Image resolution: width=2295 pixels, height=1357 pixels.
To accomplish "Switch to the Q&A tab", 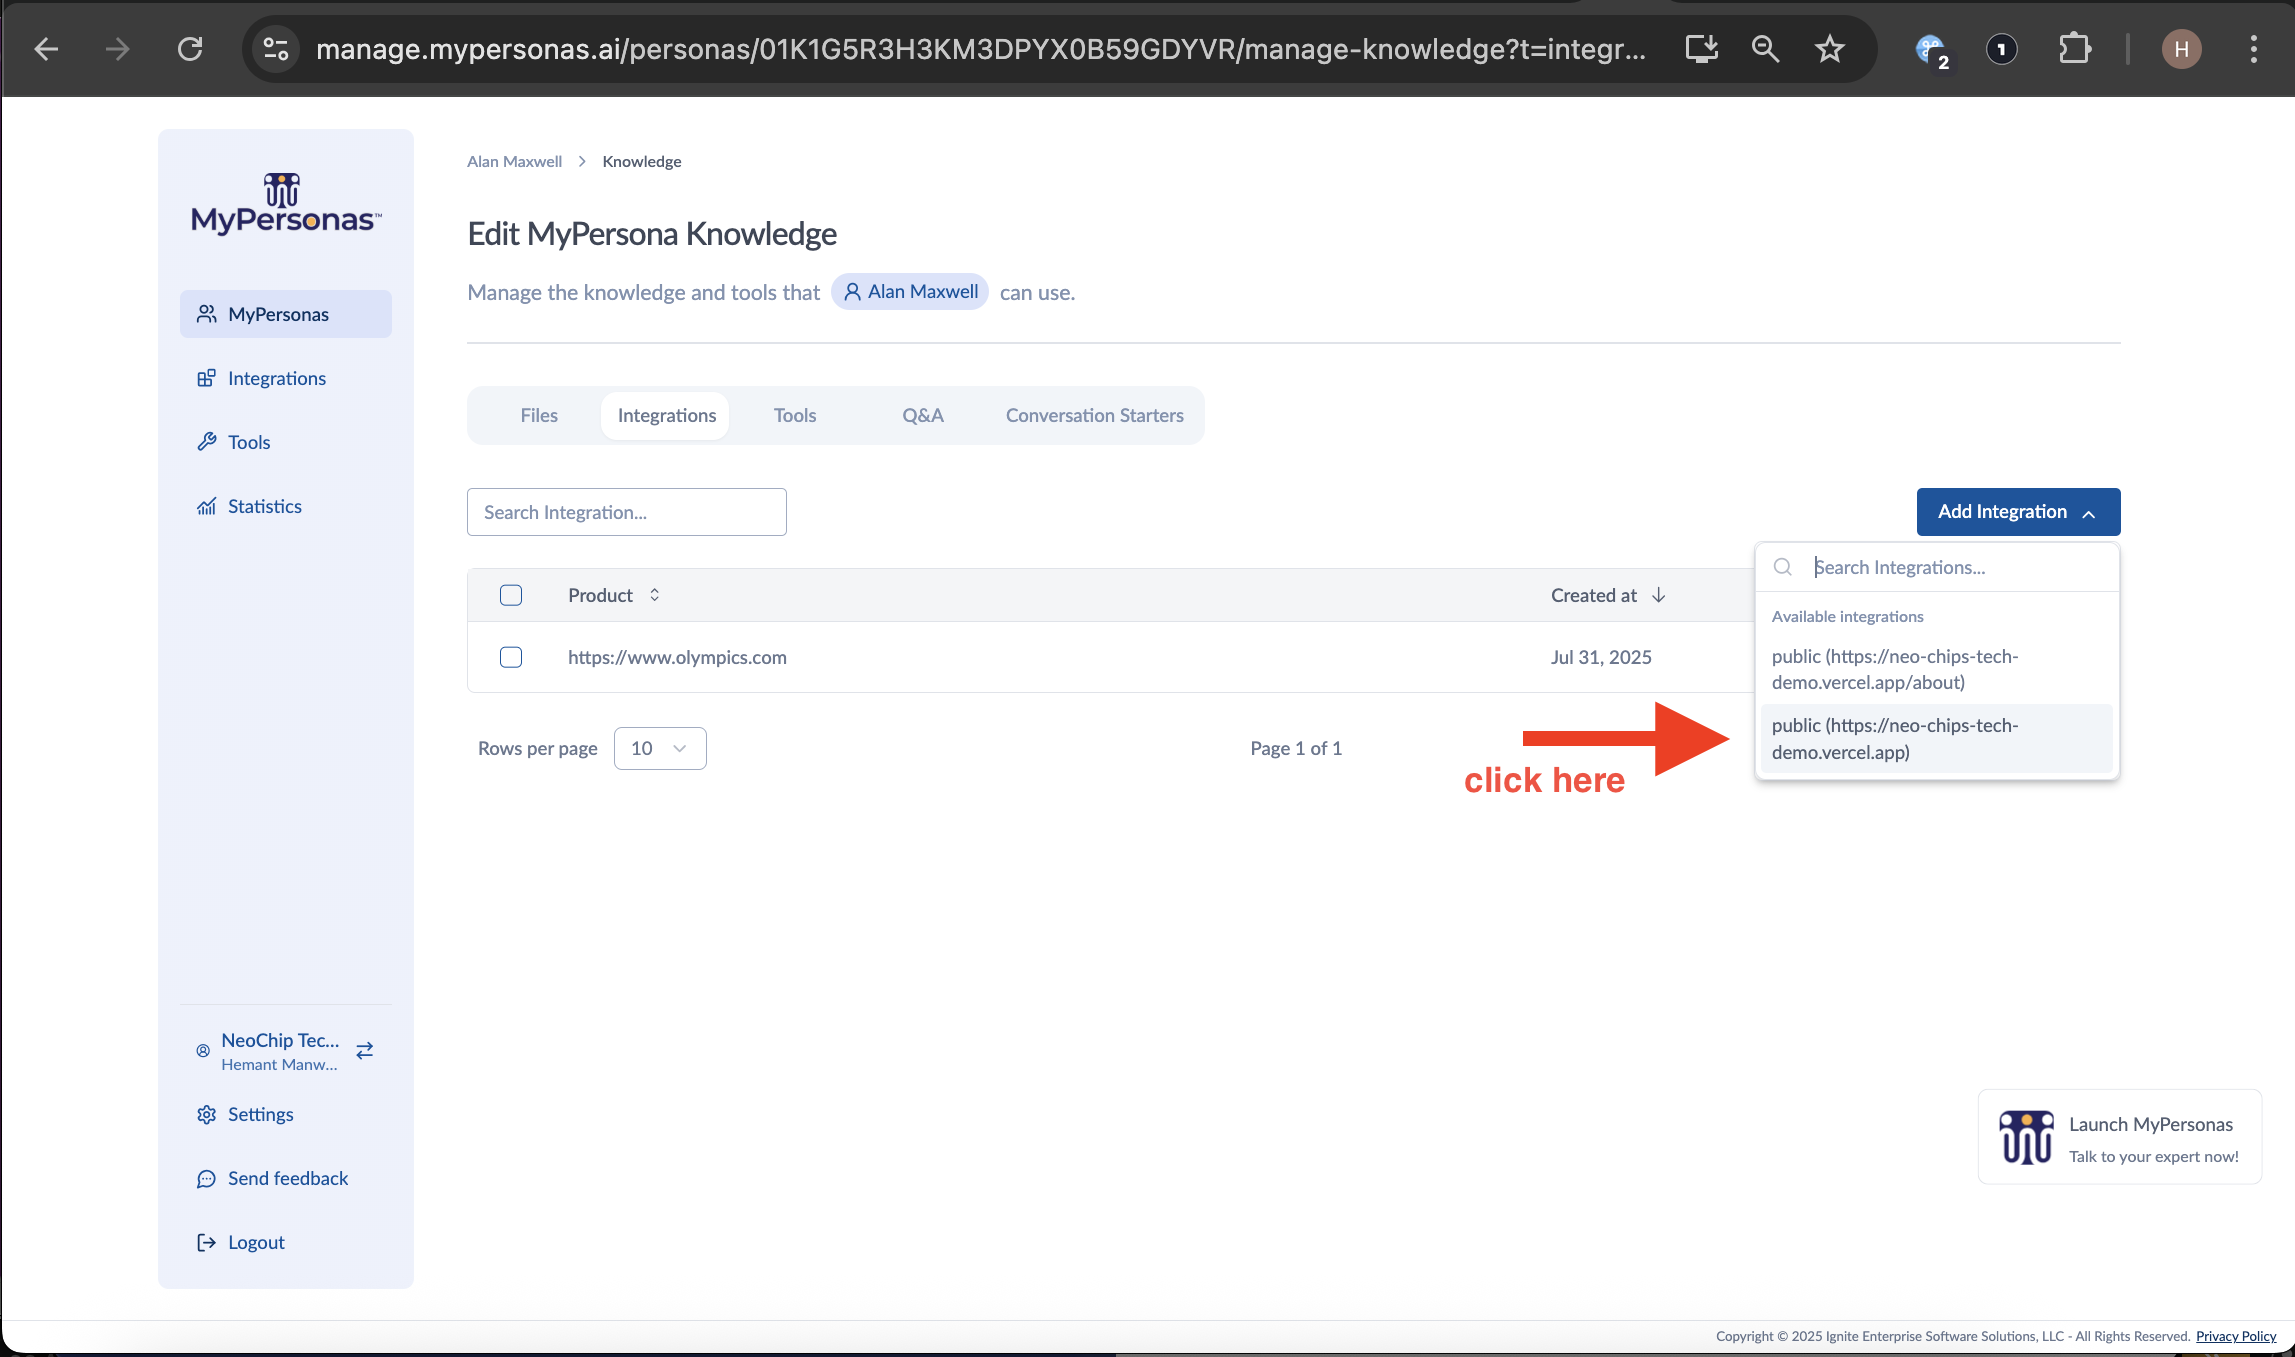I will pyautogui.click(x=922, y=415).
